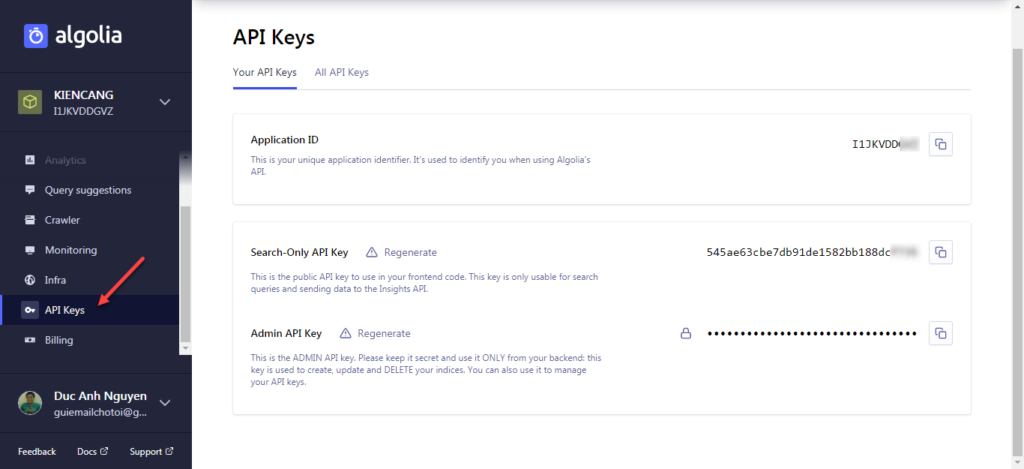Click the I1JKVDDGVZ ID under KIENCANG

(x=83, y=112)
